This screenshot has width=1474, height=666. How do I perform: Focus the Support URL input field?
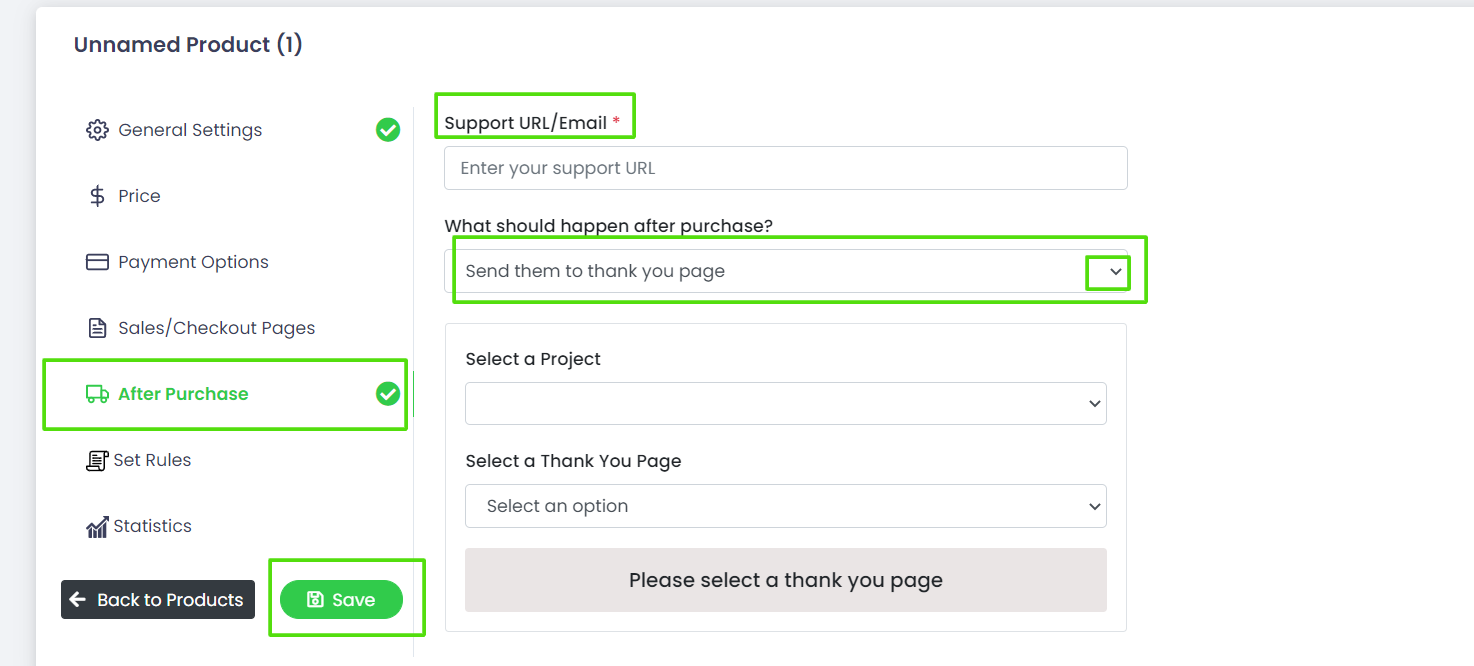[x=786, y=168]
